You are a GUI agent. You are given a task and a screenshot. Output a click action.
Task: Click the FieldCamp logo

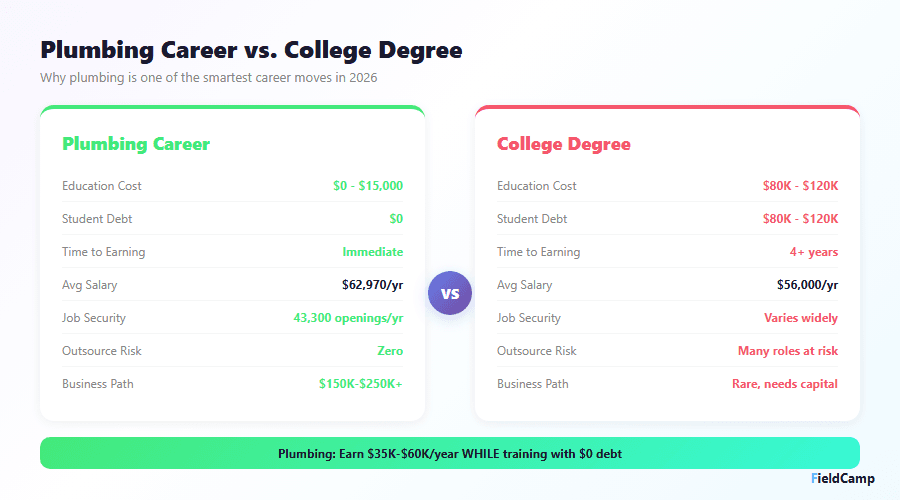click(843, 479)
